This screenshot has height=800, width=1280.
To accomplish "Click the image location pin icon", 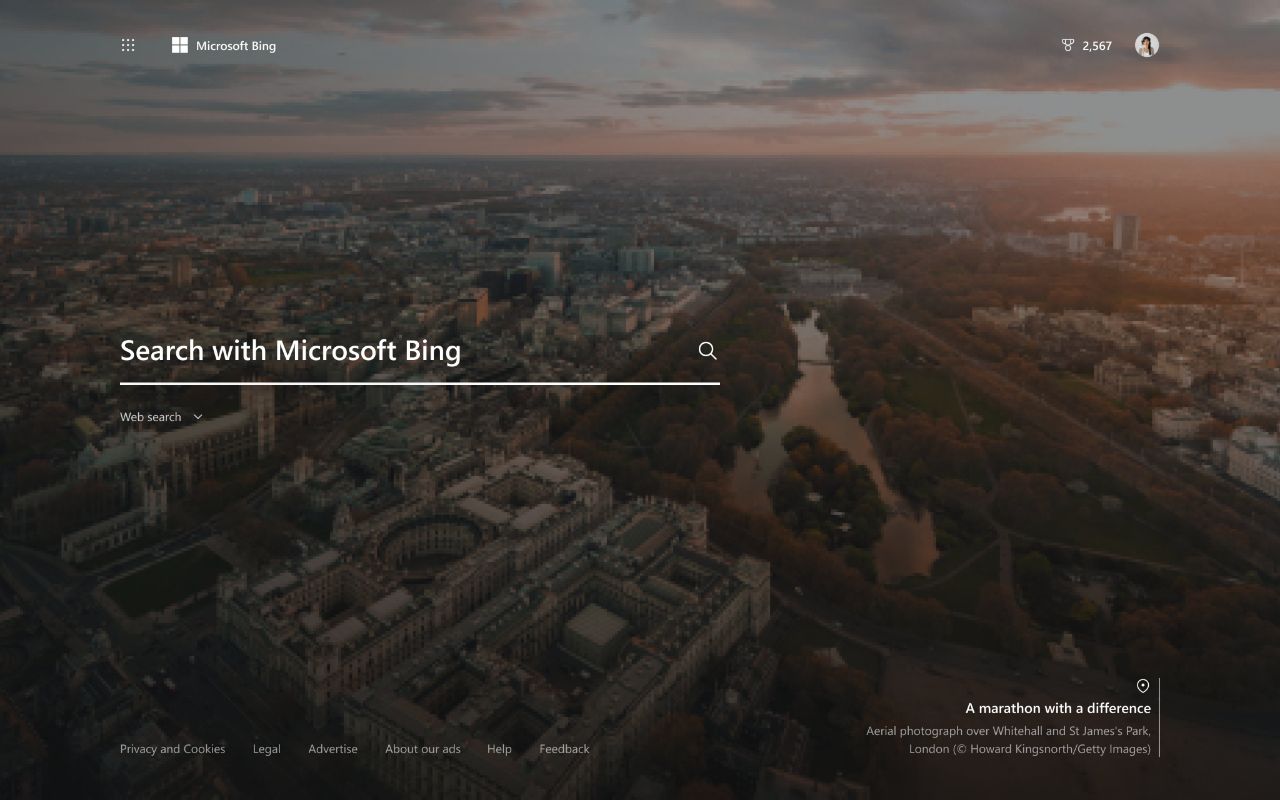I will 1143,686.
